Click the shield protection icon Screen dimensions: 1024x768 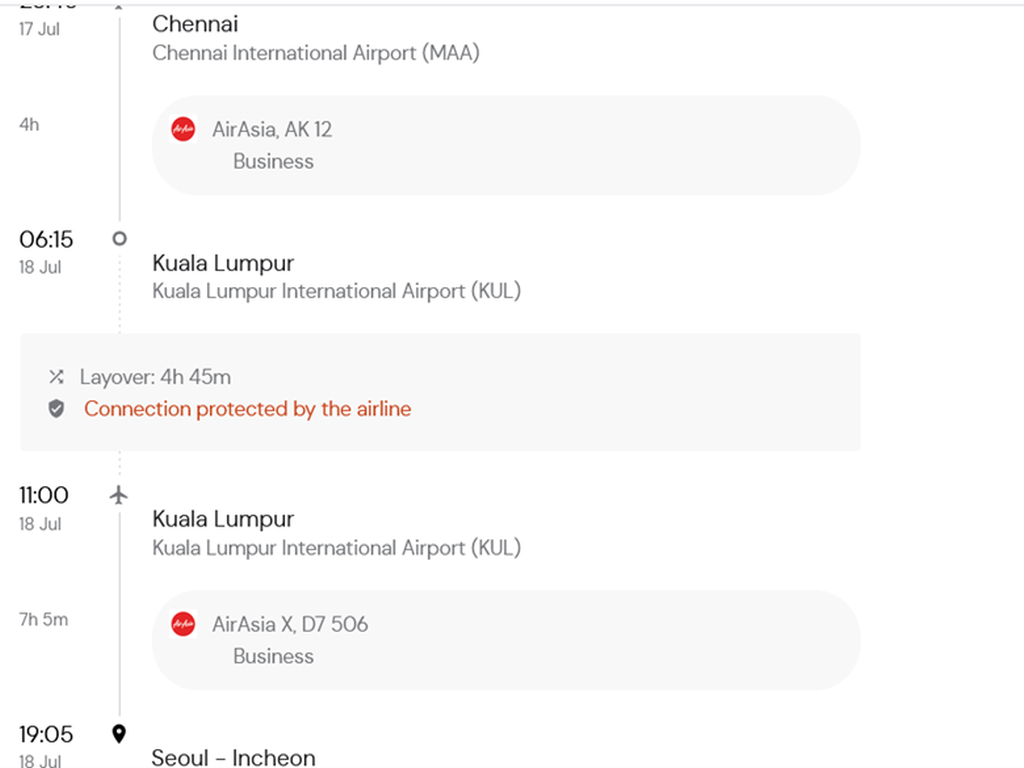(56, 409)
